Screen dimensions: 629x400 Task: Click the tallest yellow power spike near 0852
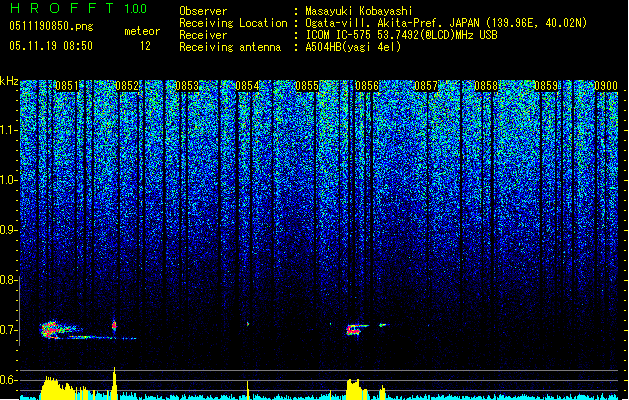114,383
